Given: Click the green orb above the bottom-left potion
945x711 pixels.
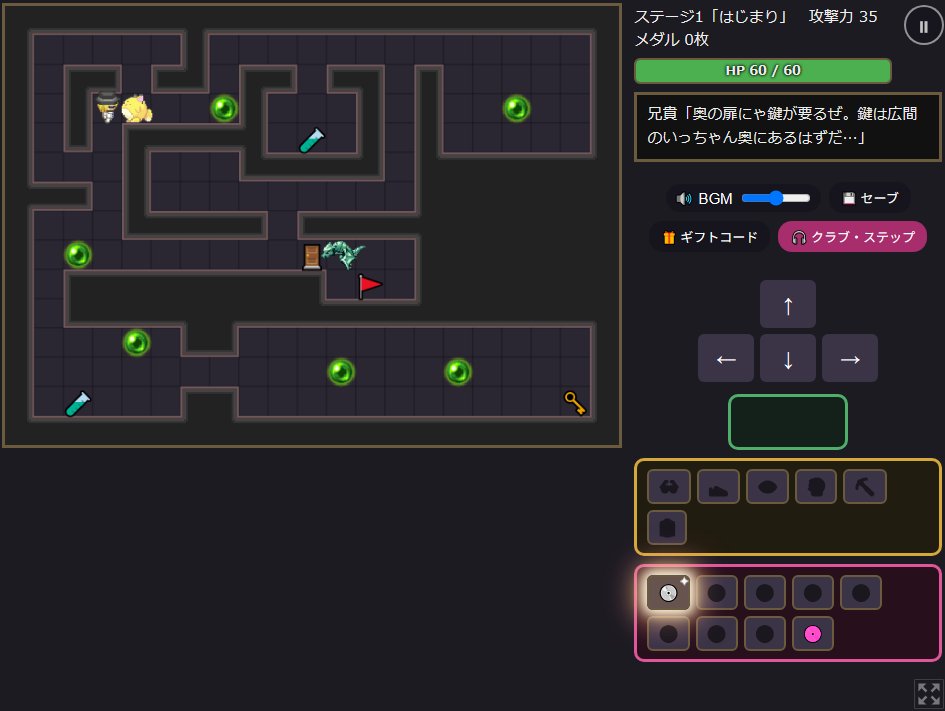Looking at the screenshot, I should 136,342.
